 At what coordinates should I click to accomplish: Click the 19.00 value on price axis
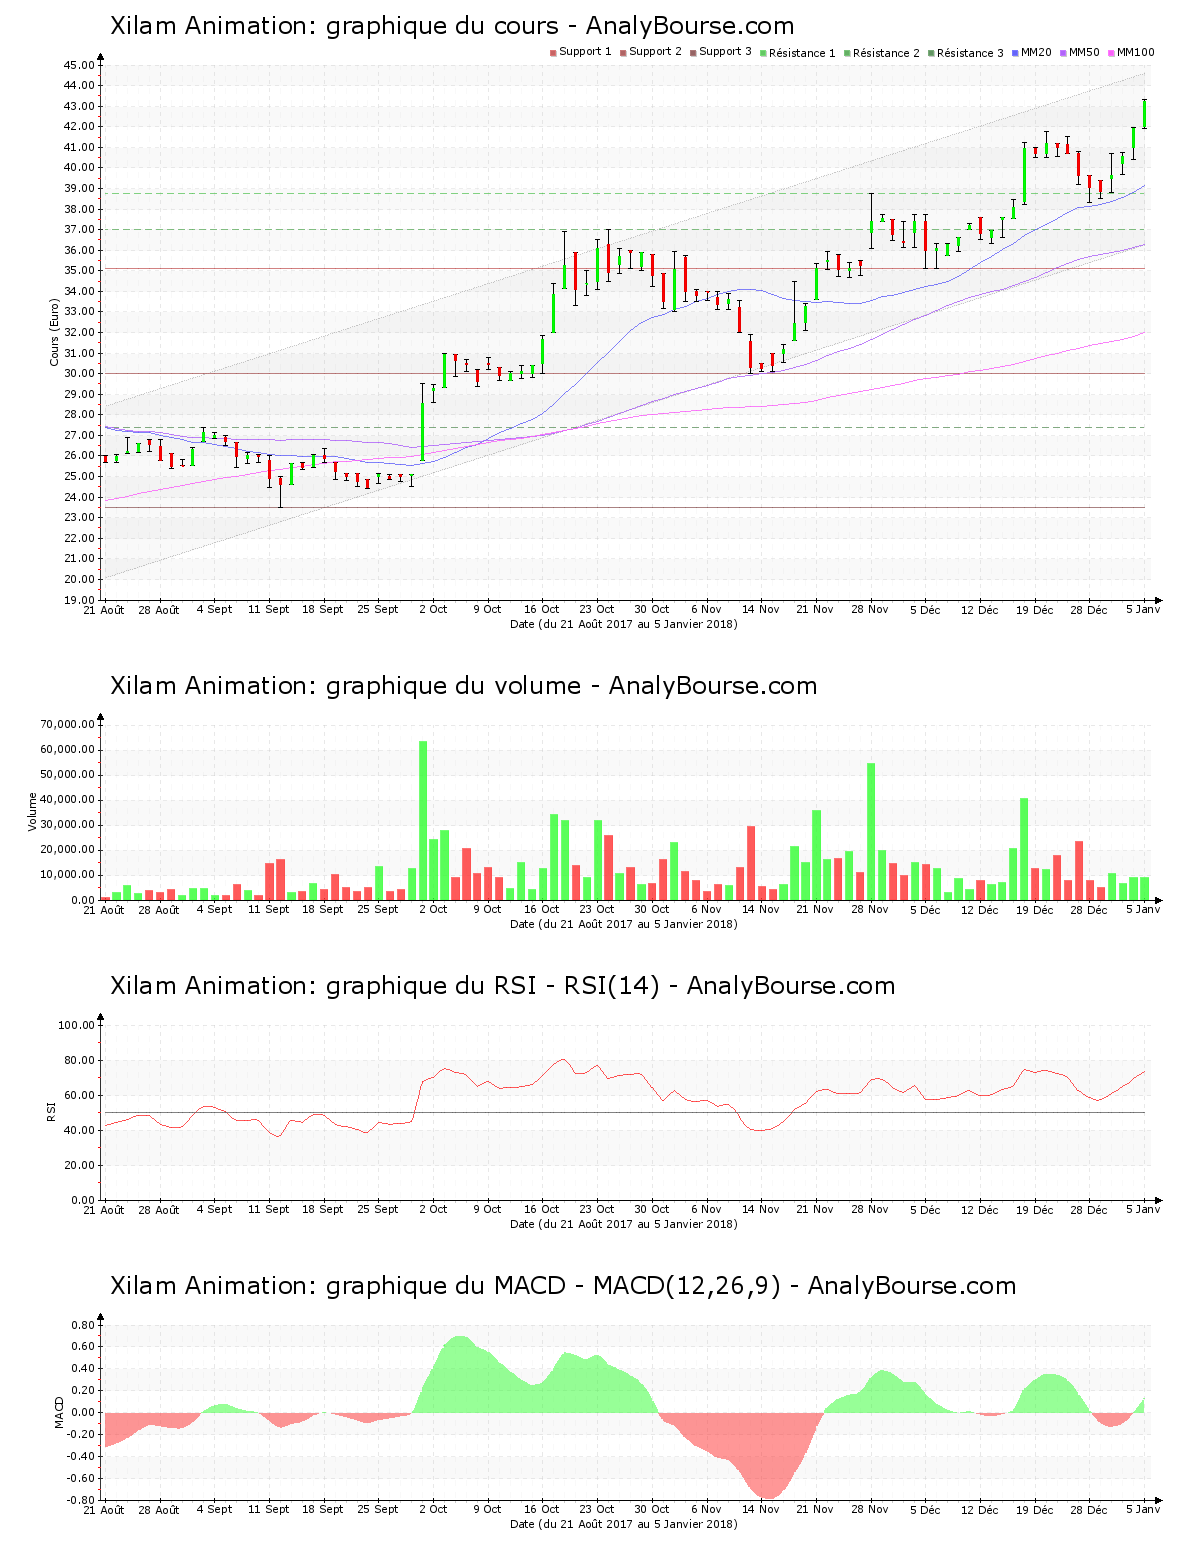(79, 600)
